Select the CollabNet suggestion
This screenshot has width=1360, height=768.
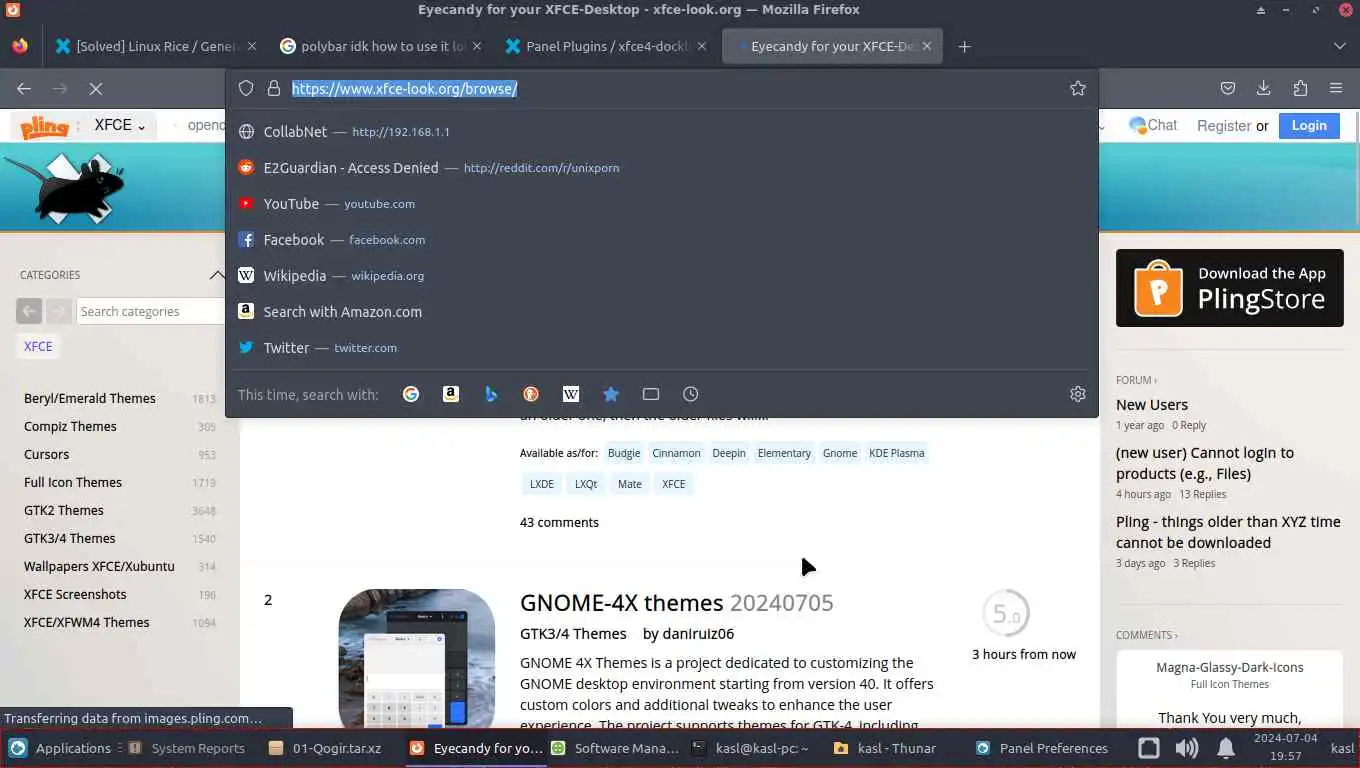660,132
